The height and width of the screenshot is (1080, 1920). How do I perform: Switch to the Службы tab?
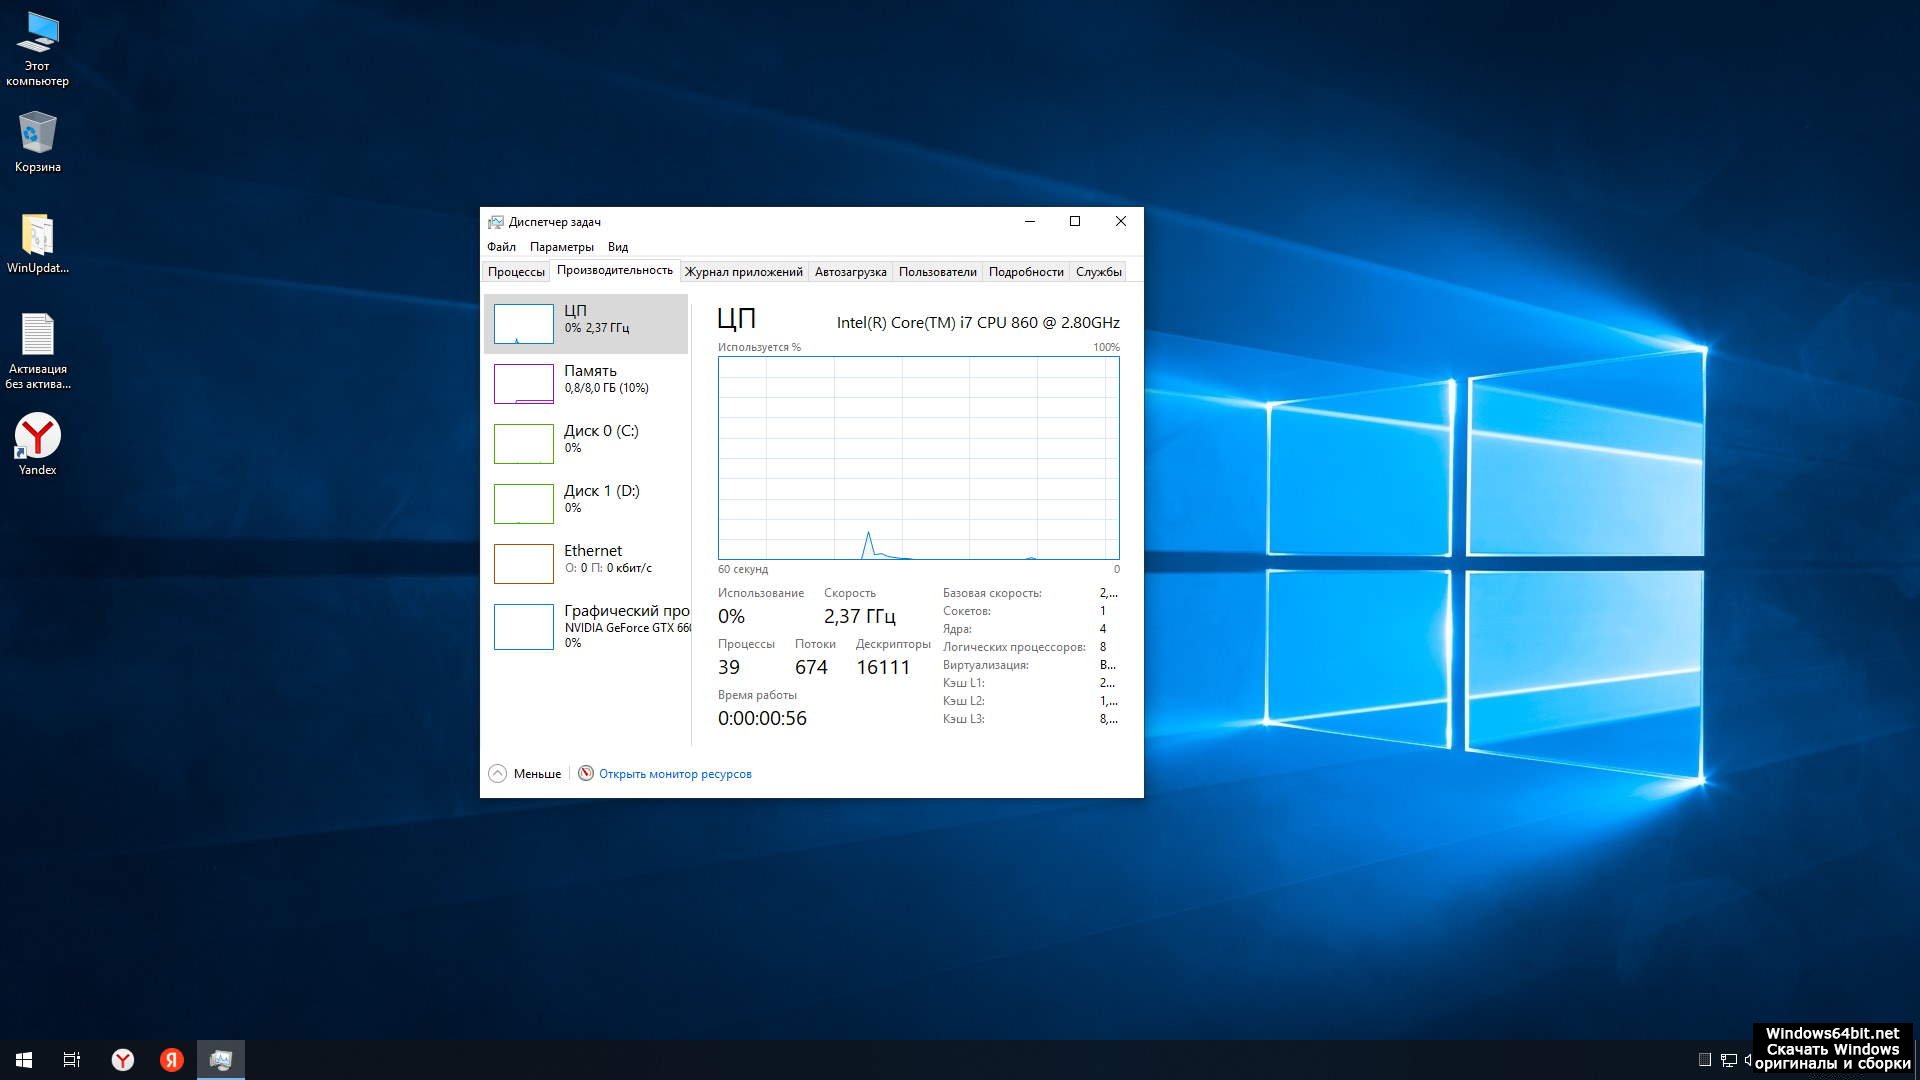[1098, 272]
